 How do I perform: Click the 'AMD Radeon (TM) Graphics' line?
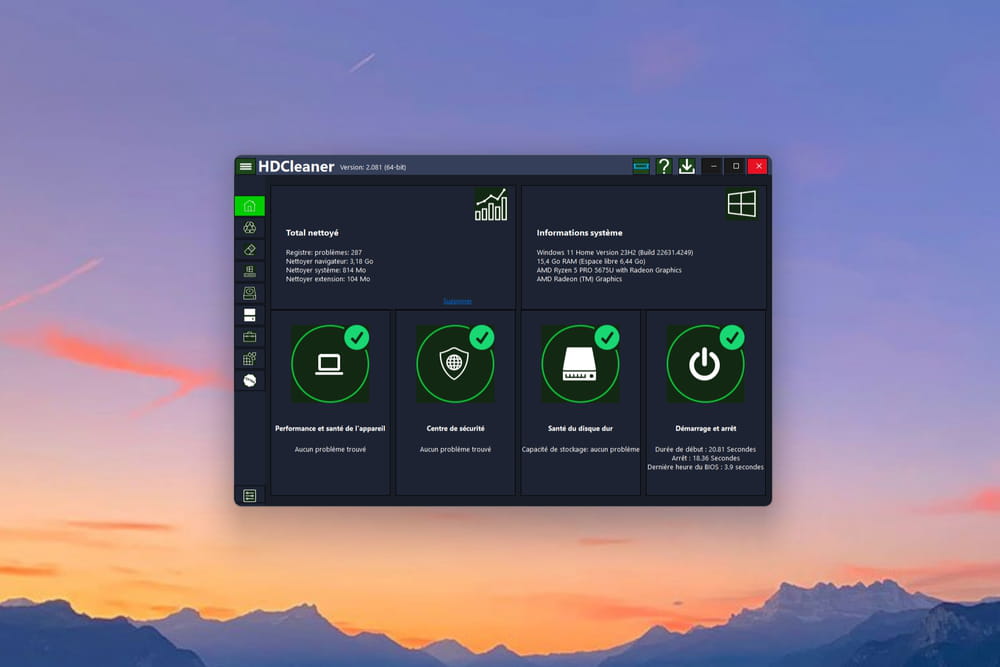(579, 279)
